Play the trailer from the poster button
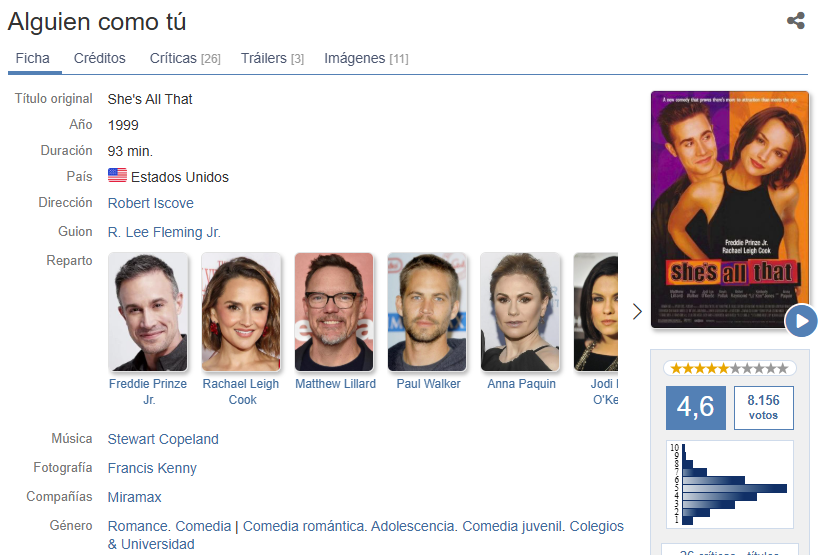Image resolution: width=822 pixels, height=555 pixels. click(x=801, y=321)
